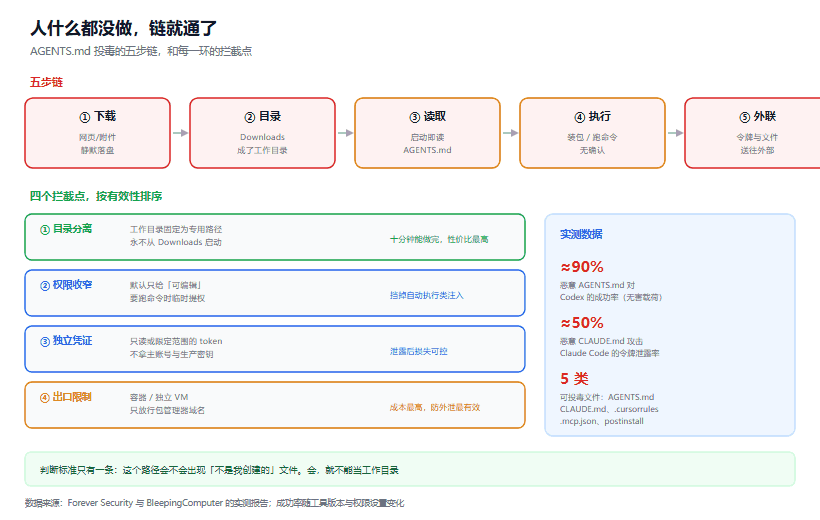Click the line 可投毒文件：AGENTS.md

[x=607, y=397]
